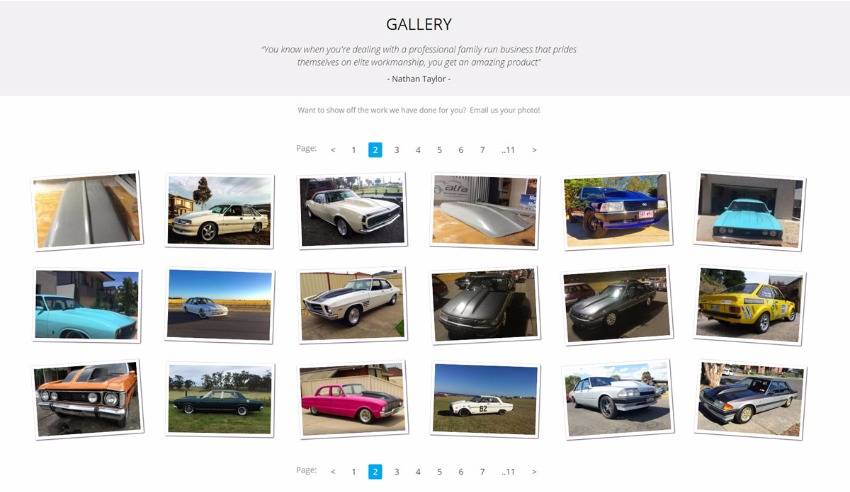
Task: Go to page 3 in top pagination
Action: coord(396,150)
